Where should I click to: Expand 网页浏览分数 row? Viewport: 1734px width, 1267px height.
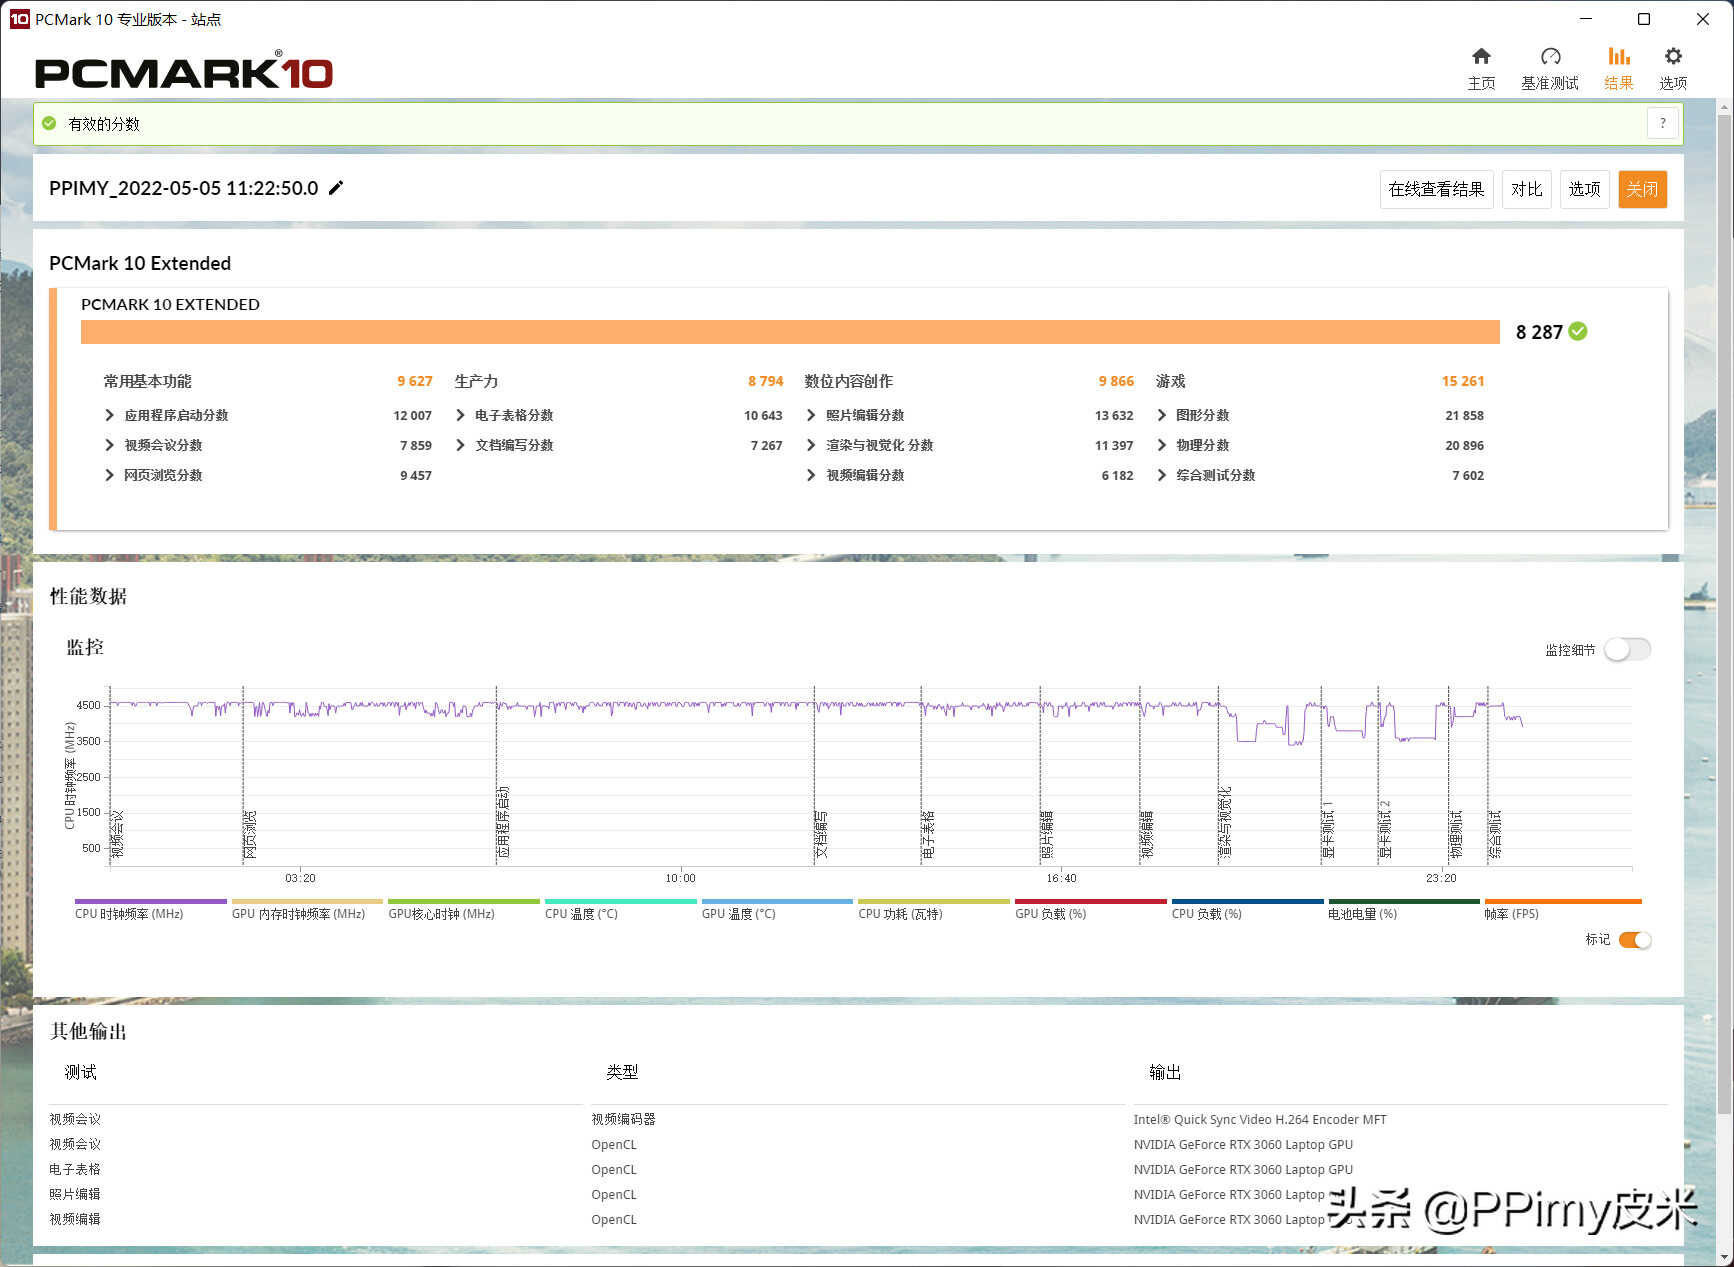[110, 475]
